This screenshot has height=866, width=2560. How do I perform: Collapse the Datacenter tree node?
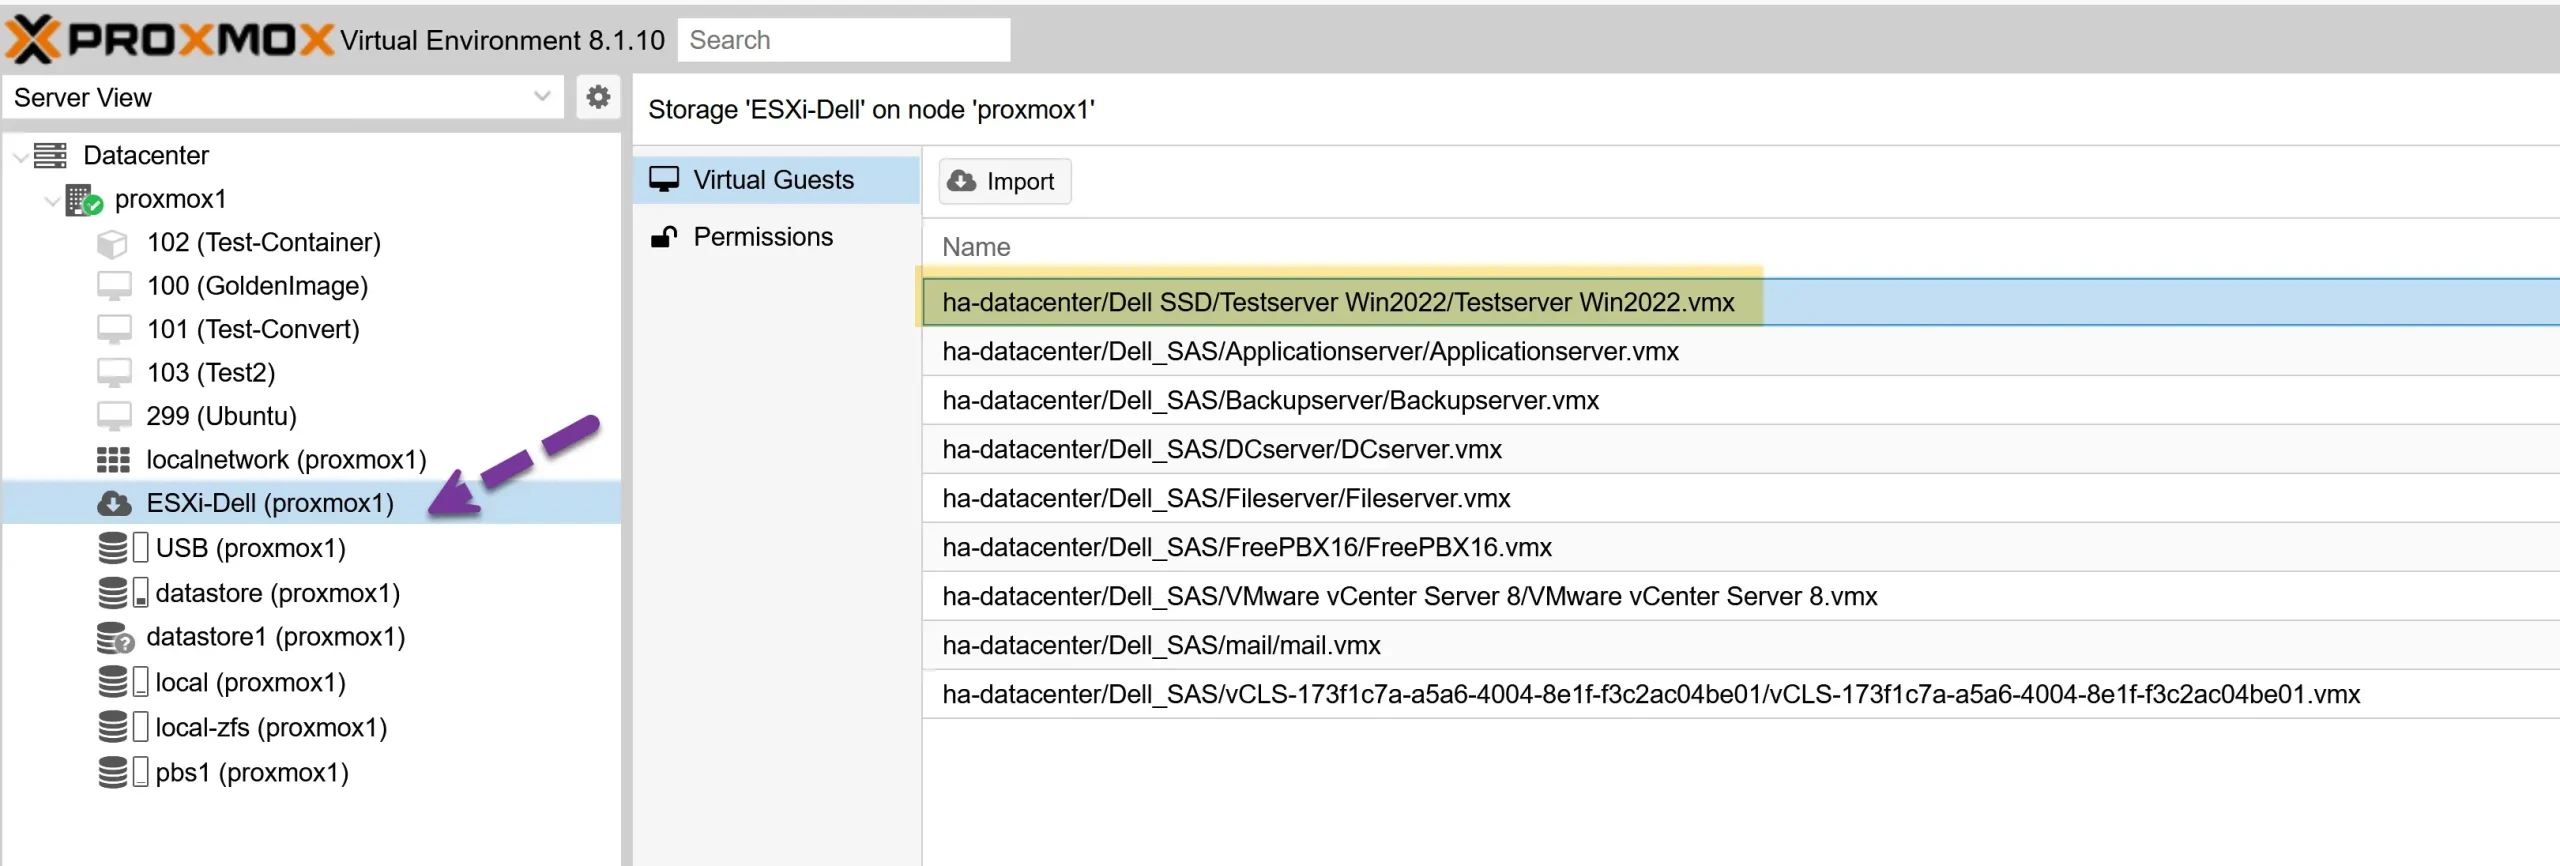19,156
